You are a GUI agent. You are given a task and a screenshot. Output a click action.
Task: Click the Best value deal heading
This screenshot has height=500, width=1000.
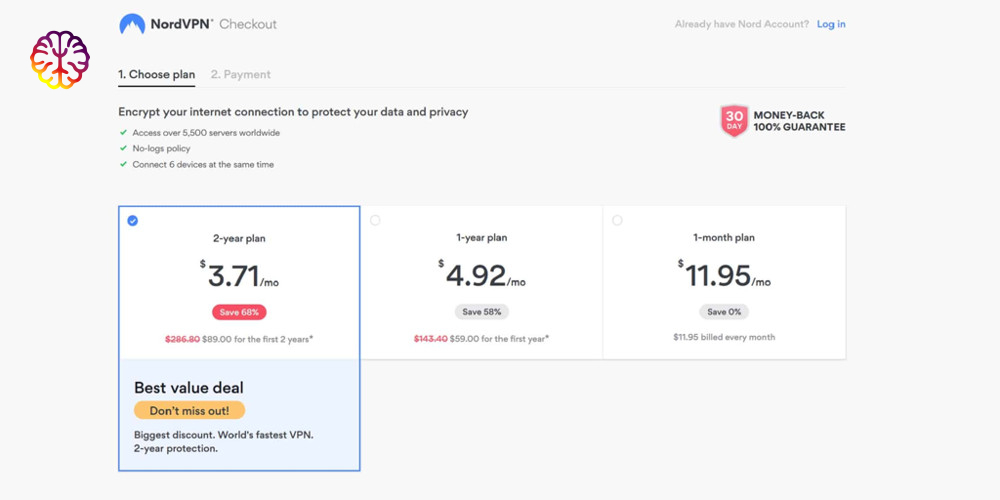click(189, 388)
